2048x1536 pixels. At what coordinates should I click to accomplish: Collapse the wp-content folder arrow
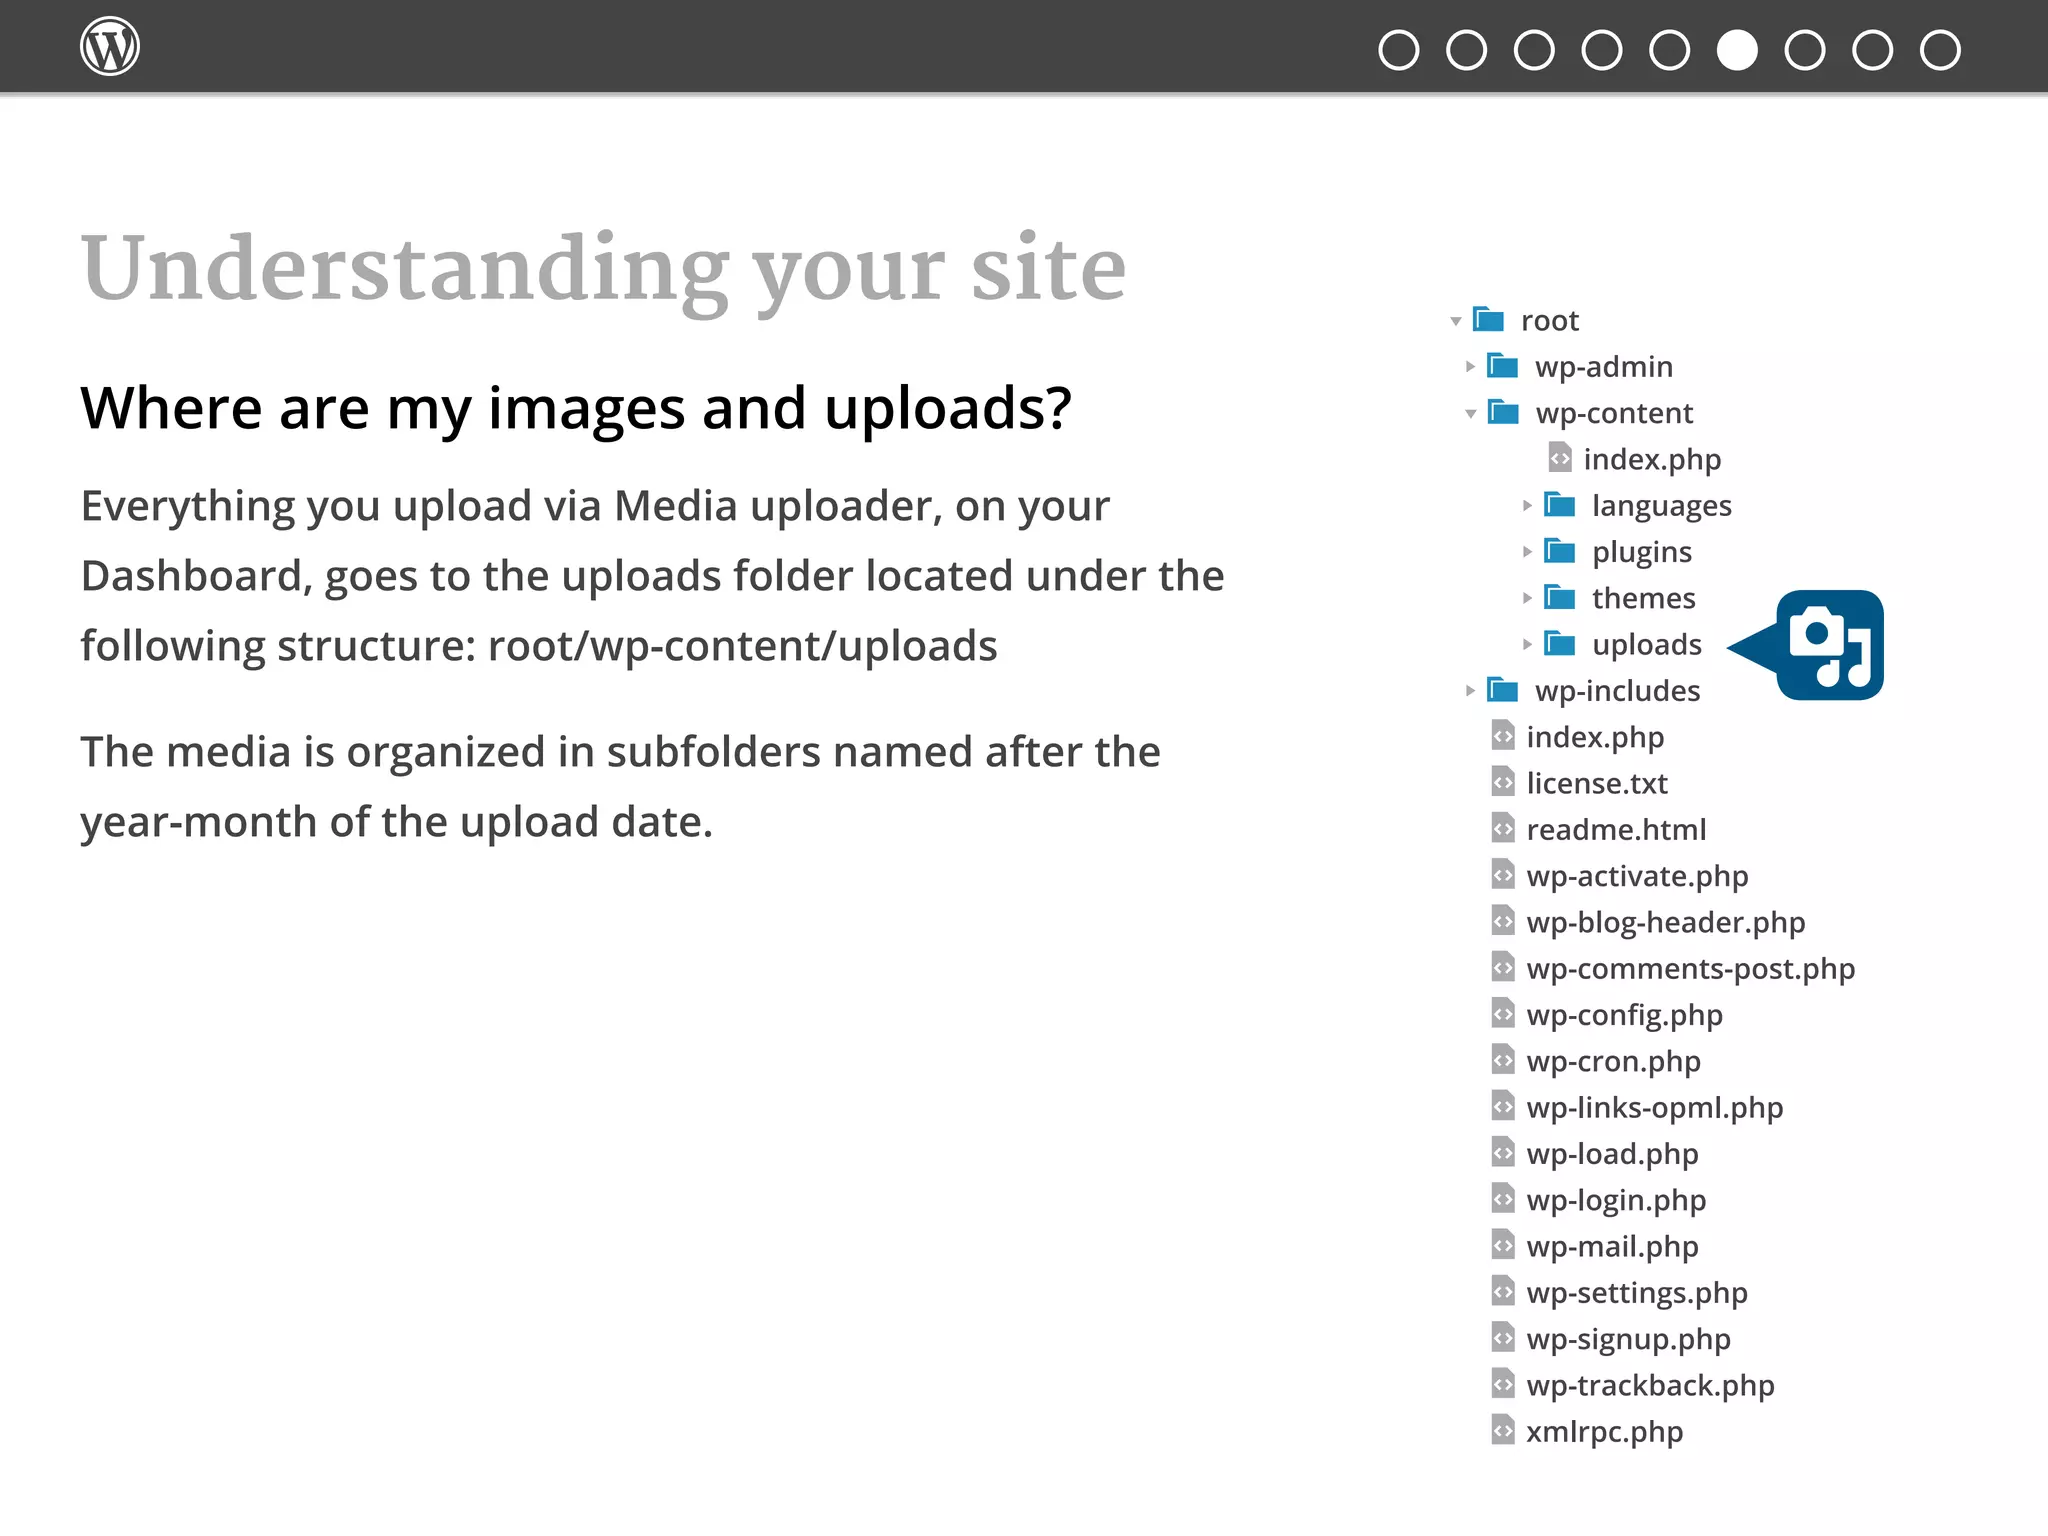(1470, 413)
